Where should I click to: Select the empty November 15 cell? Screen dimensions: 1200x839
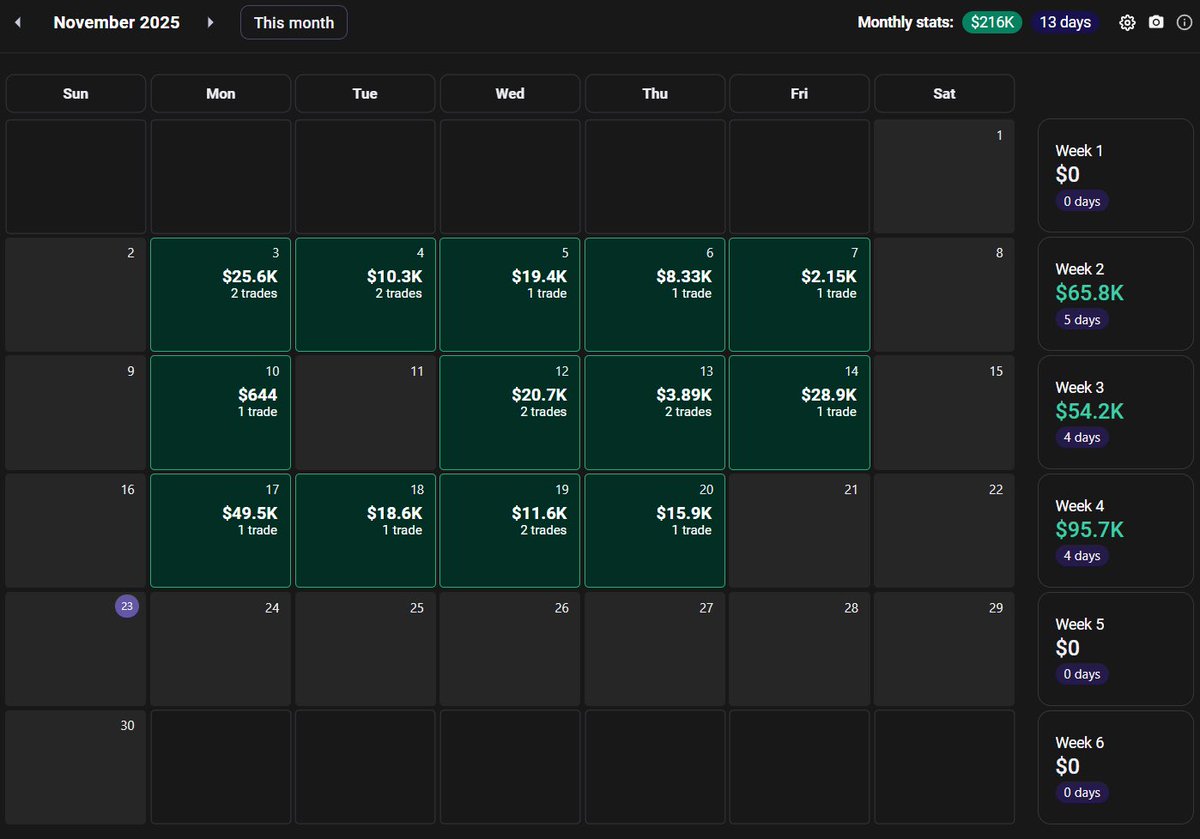(944, 412)
